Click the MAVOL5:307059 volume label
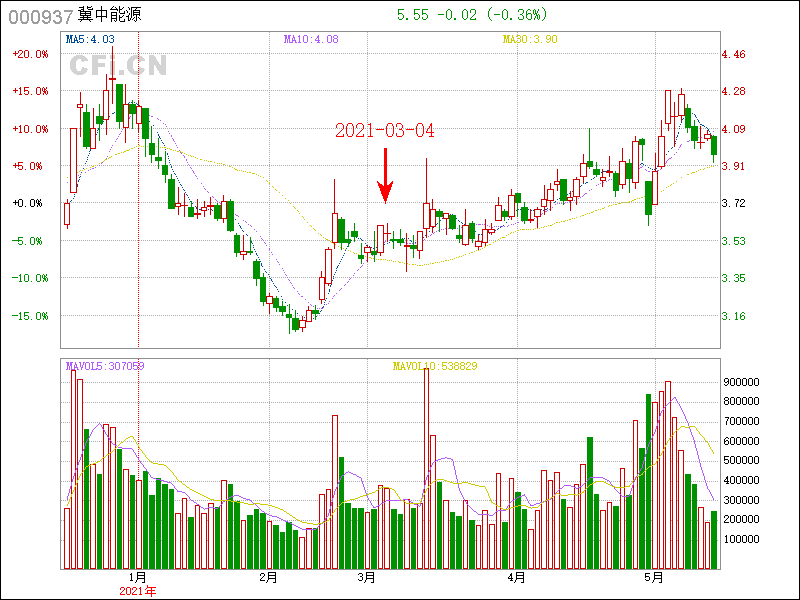The height and width of the screenshot is (600, 800). [x=105, y=366]
